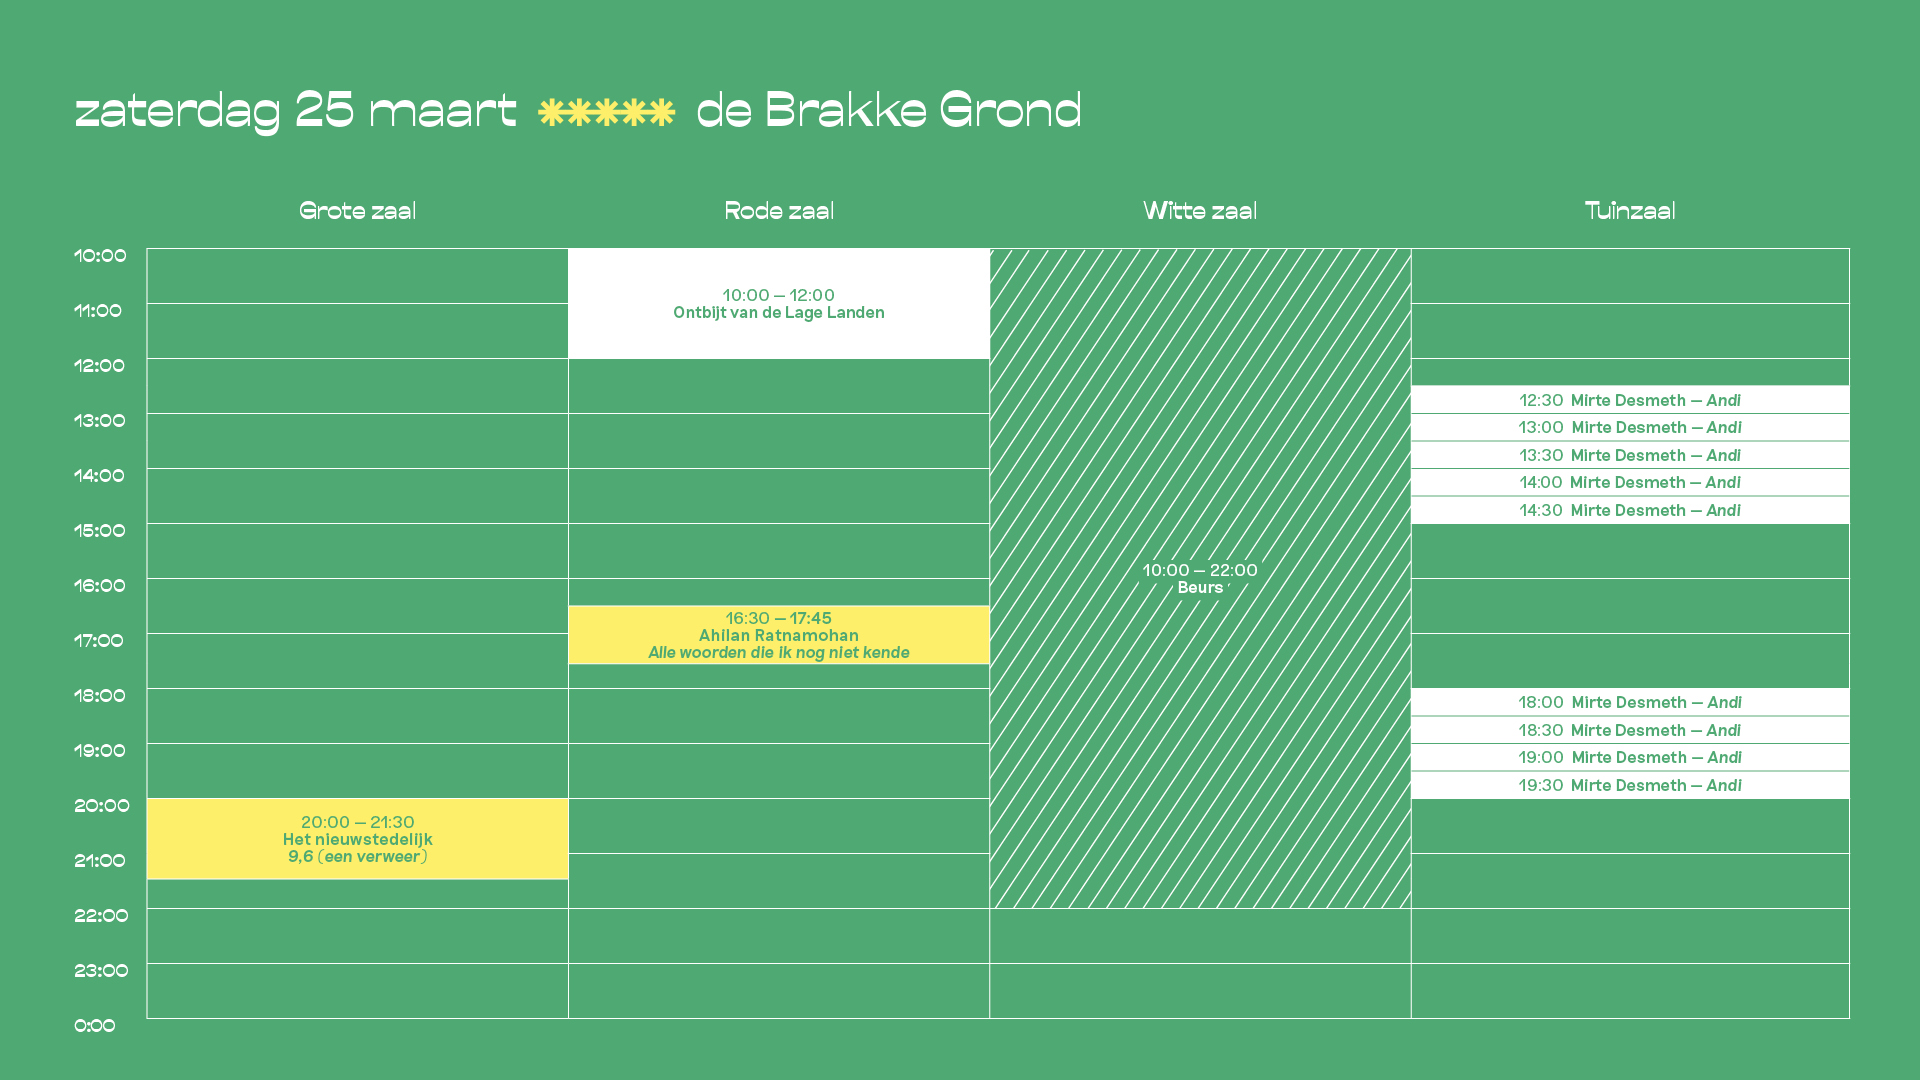Open the 12:30 Mirte Desmeth – Andi slot

click(1630, 400)
